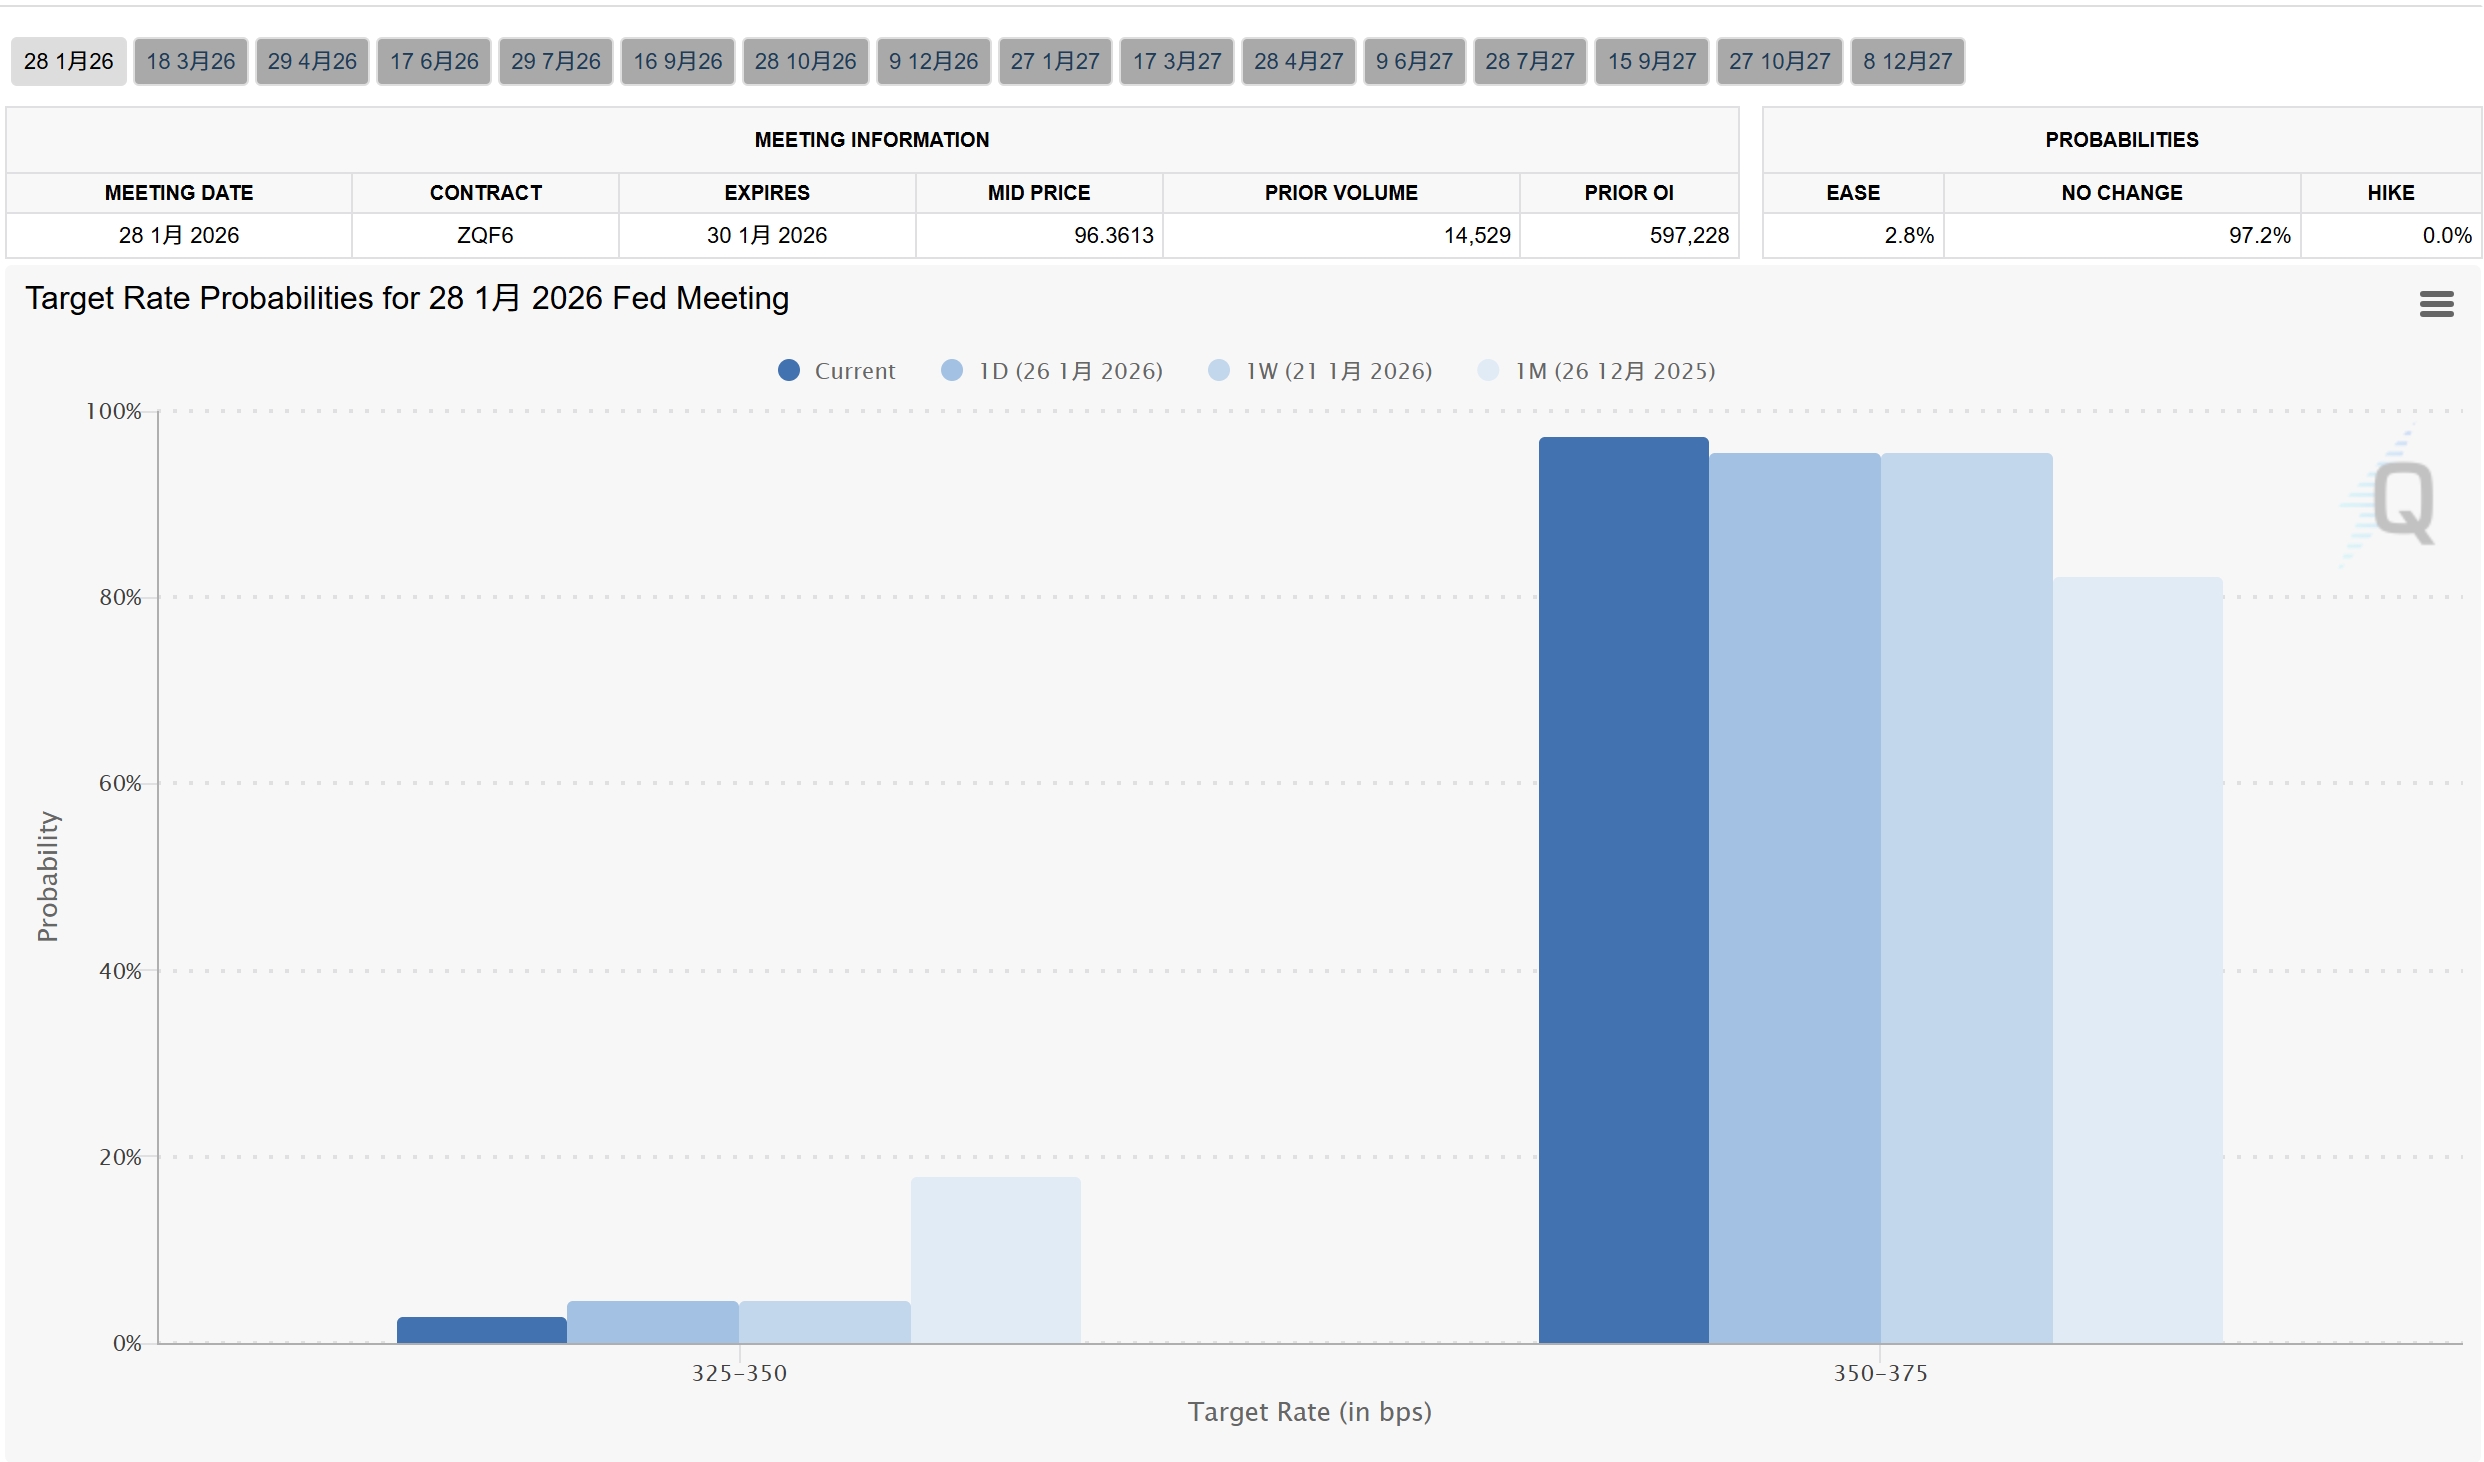Switch to the 27 1月27 meeting tab
The image size is (2484, 1462).
(x=1055, y=62)
